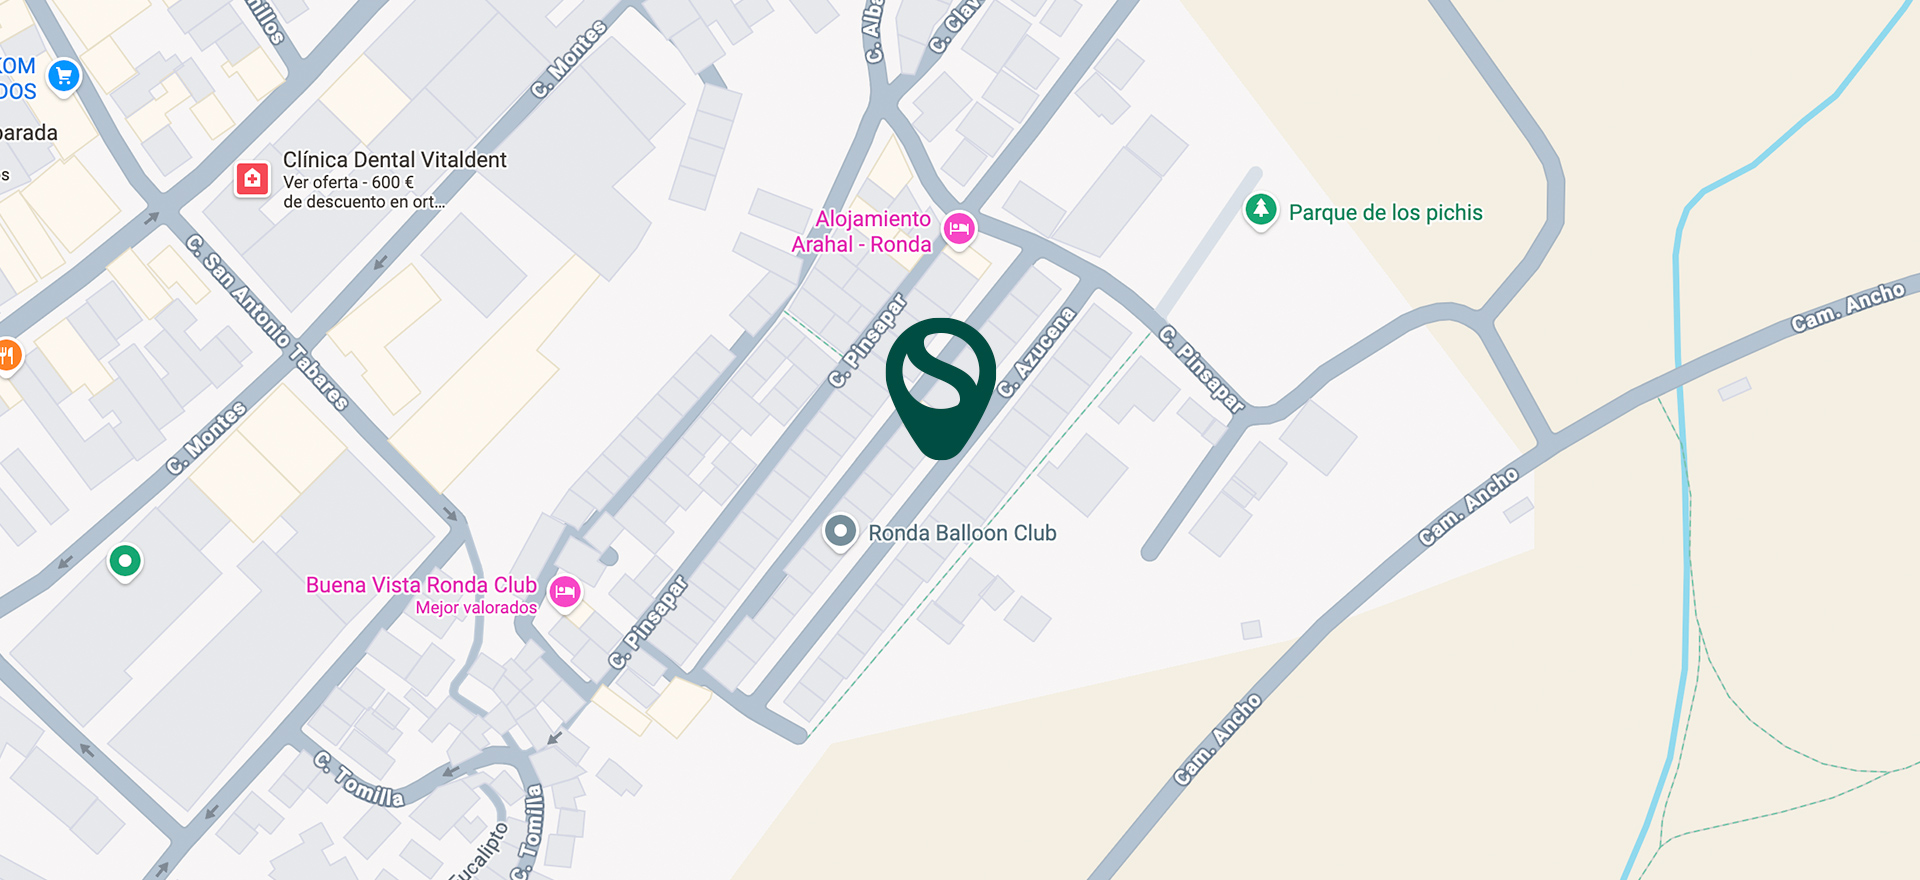This screenshot has height=880, width=1920.
Task: Click the green circle marker near C. Montes
Action: 125,561
